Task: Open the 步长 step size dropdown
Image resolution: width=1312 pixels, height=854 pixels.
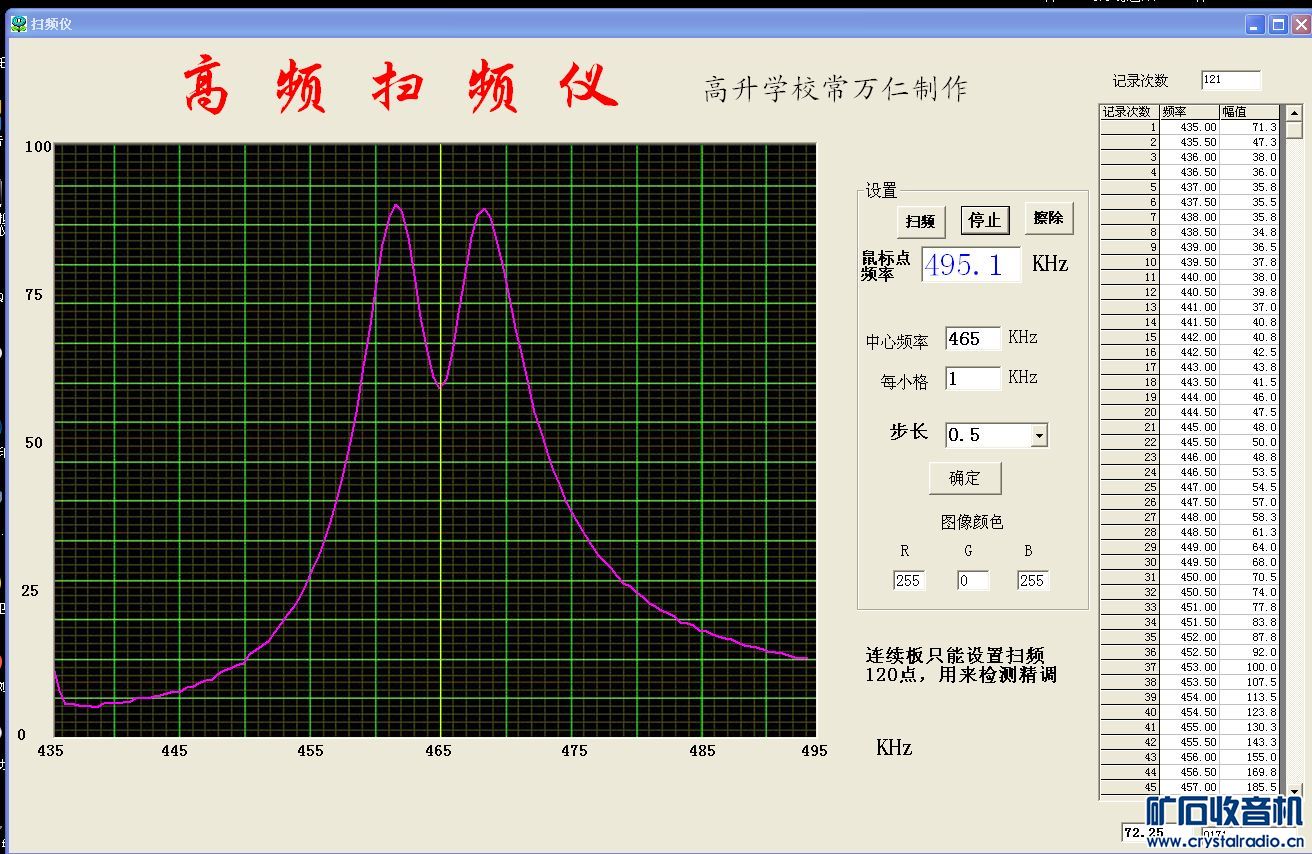Action: 1039,435
